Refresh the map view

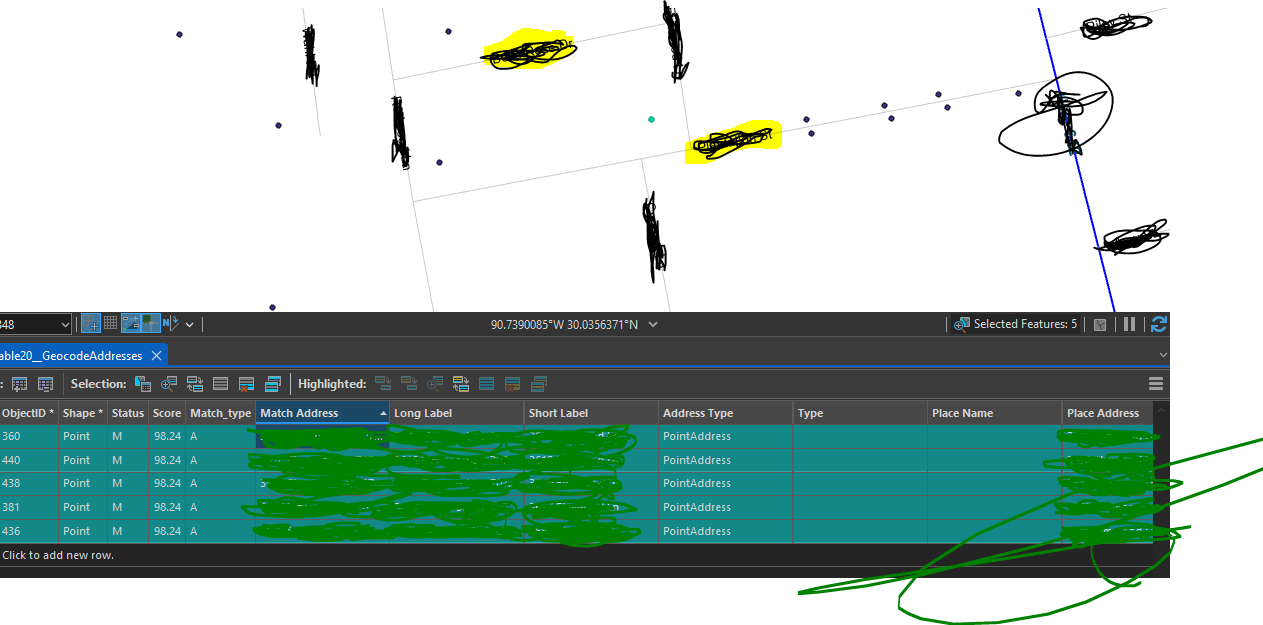pos(1158,324)
